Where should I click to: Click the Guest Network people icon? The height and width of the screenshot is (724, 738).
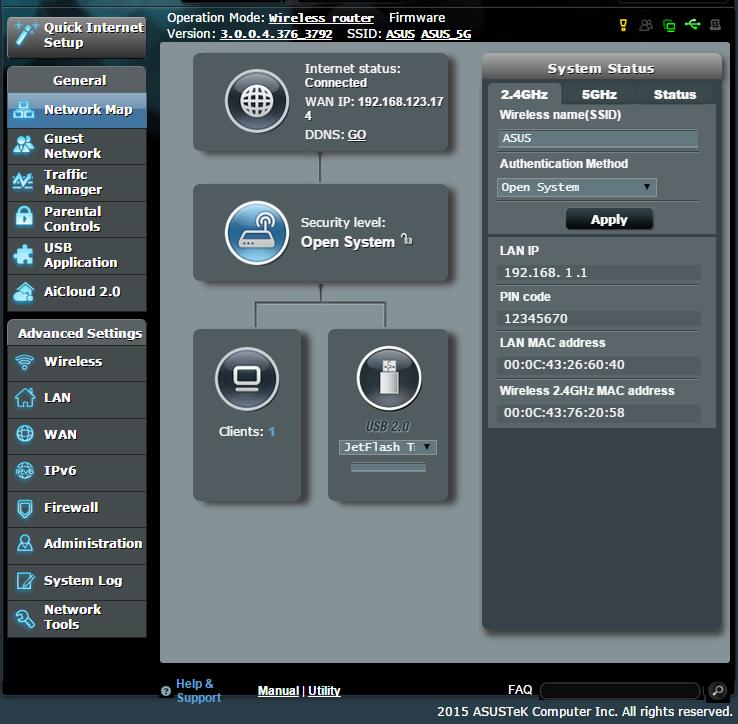24,145
